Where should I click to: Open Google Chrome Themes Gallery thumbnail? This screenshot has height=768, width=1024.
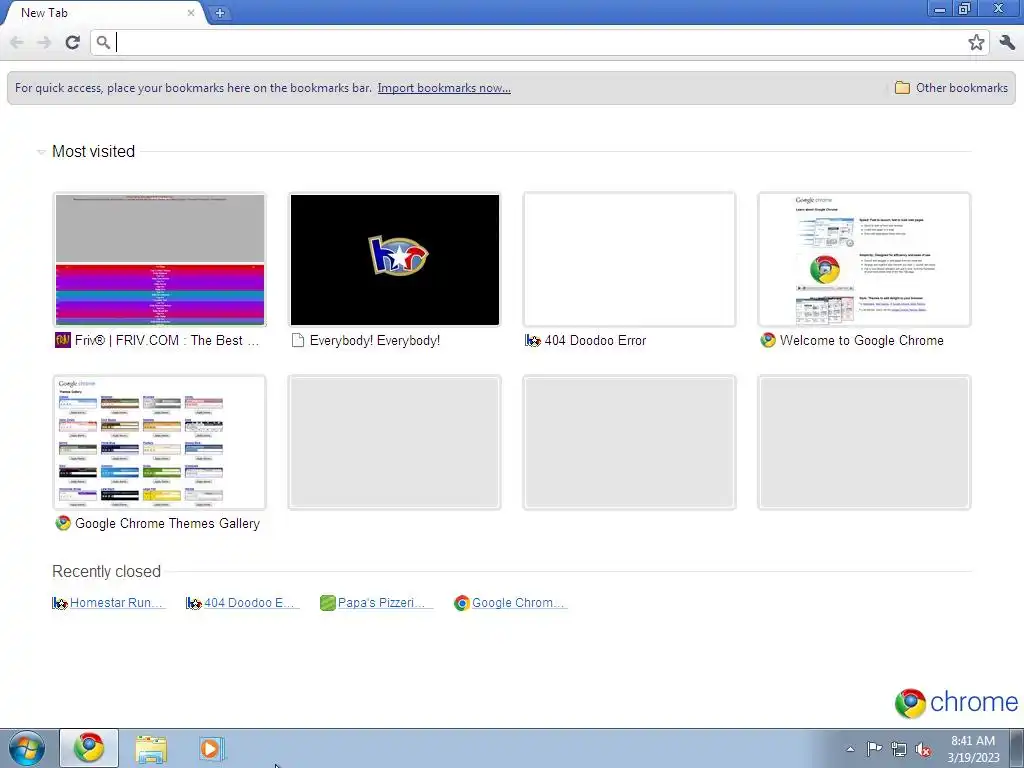[x=160, y=442]
